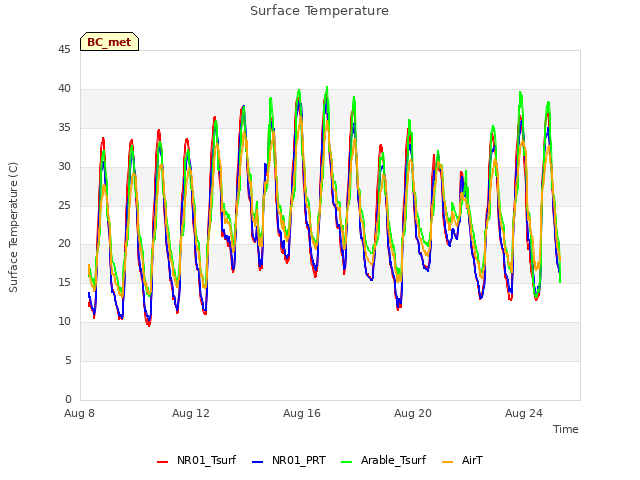Click the 25 y-axis tick label
The height and width of the screenshot is (480, 640).
pos(64,205)
